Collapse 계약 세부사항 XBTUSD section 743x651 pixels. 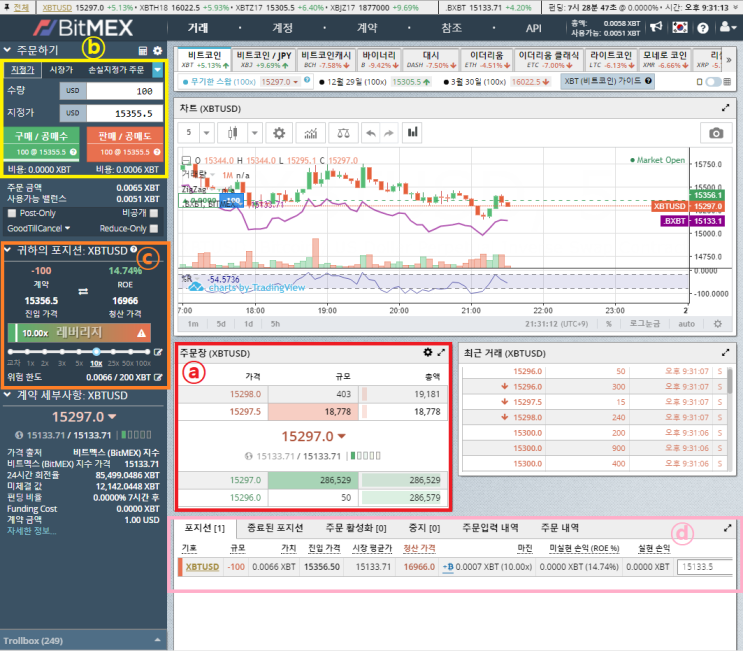(x=7, y=394)
